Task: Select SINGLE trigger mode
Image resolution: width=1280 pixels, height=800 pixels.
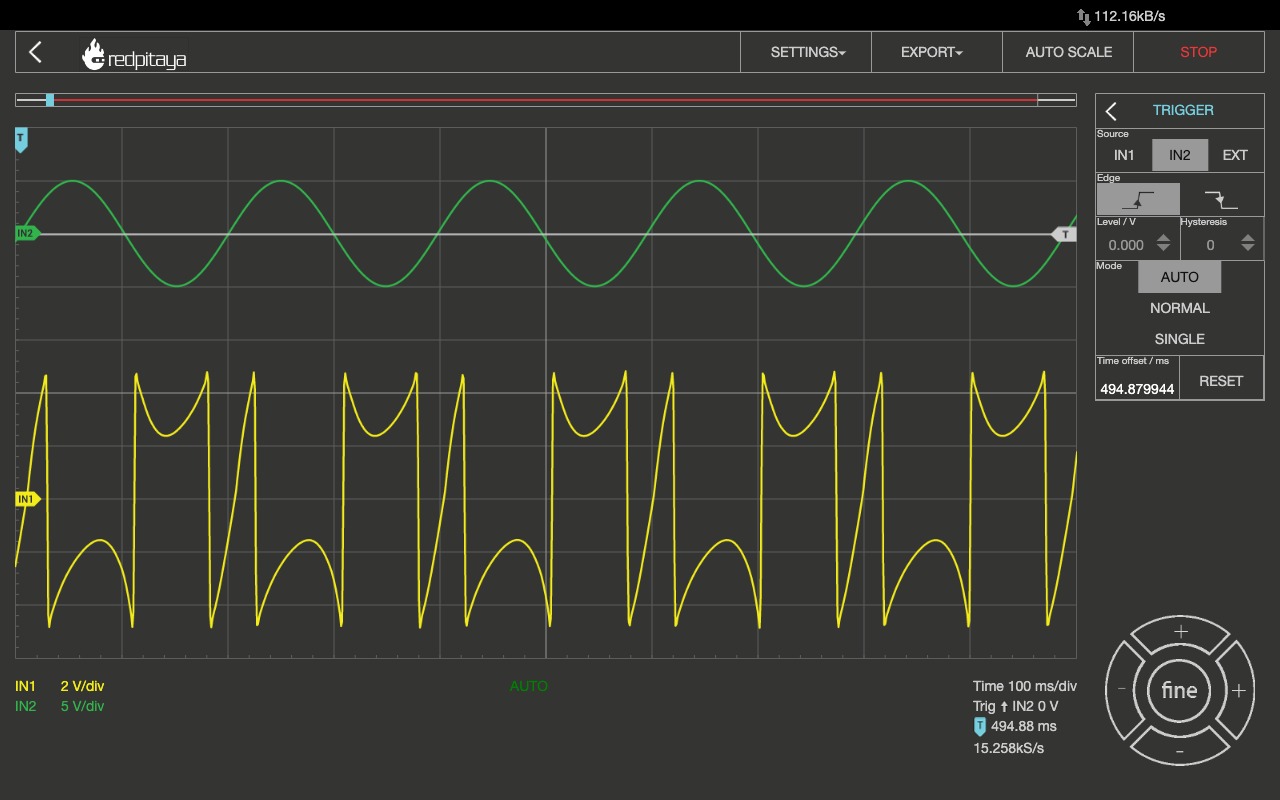Action: point(1180,339)
